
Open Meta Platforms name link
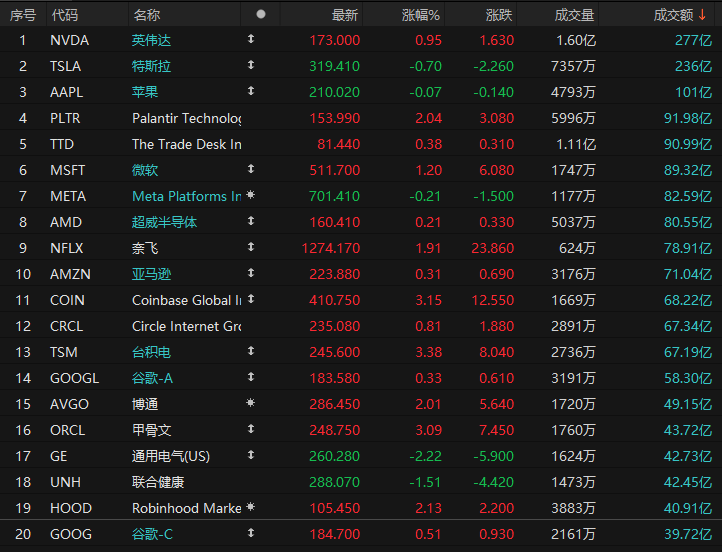coord(186,196)
